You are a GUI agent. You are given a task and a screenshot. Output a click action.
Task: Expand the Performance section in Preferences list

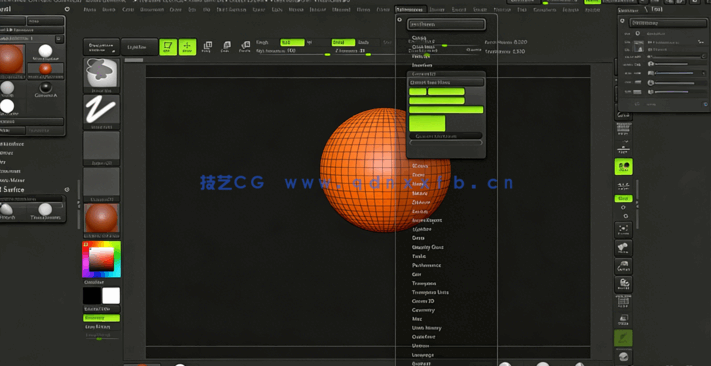[x=426, y=265]
